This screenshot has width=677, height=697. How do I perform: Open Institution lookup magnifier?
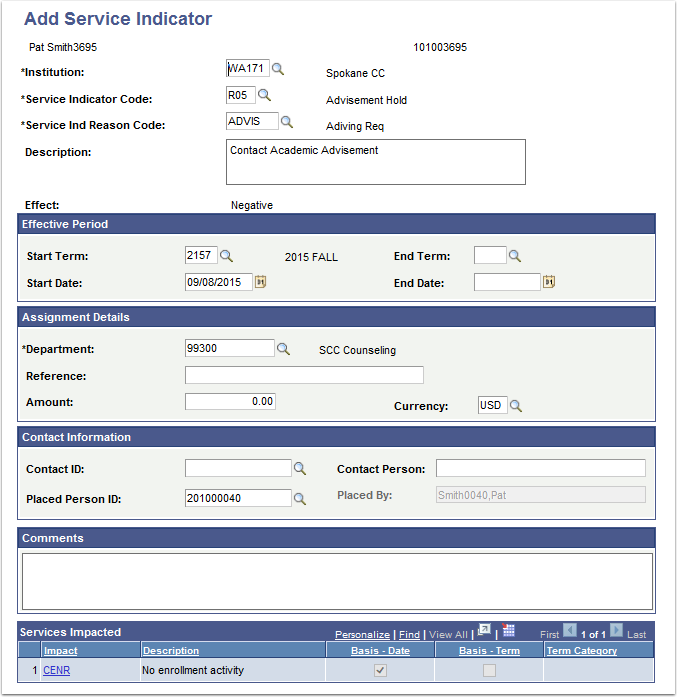coord(278,69)
